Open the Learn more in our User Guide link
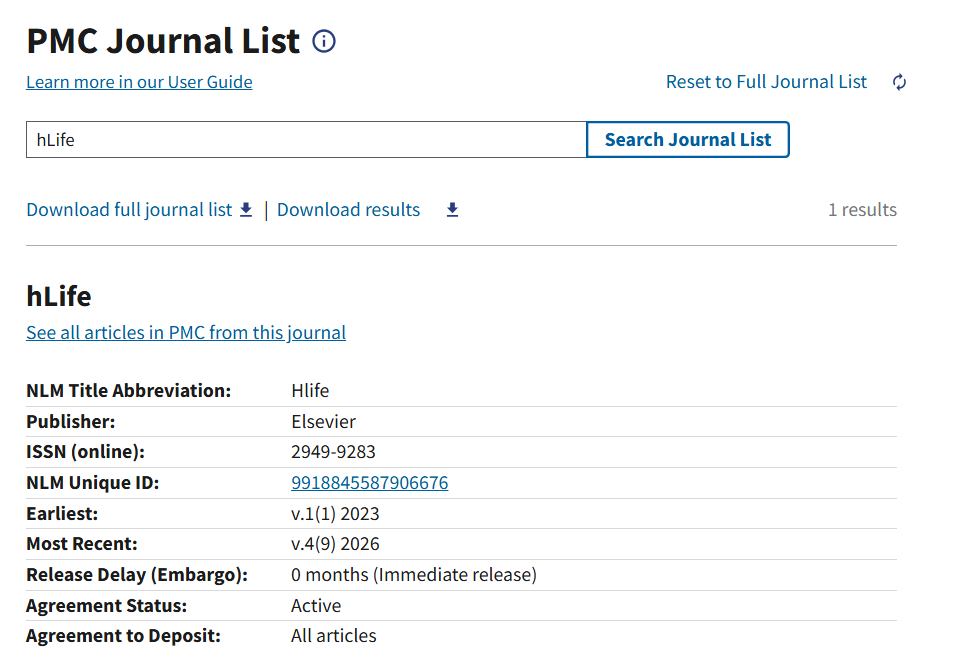 point(139,82)
